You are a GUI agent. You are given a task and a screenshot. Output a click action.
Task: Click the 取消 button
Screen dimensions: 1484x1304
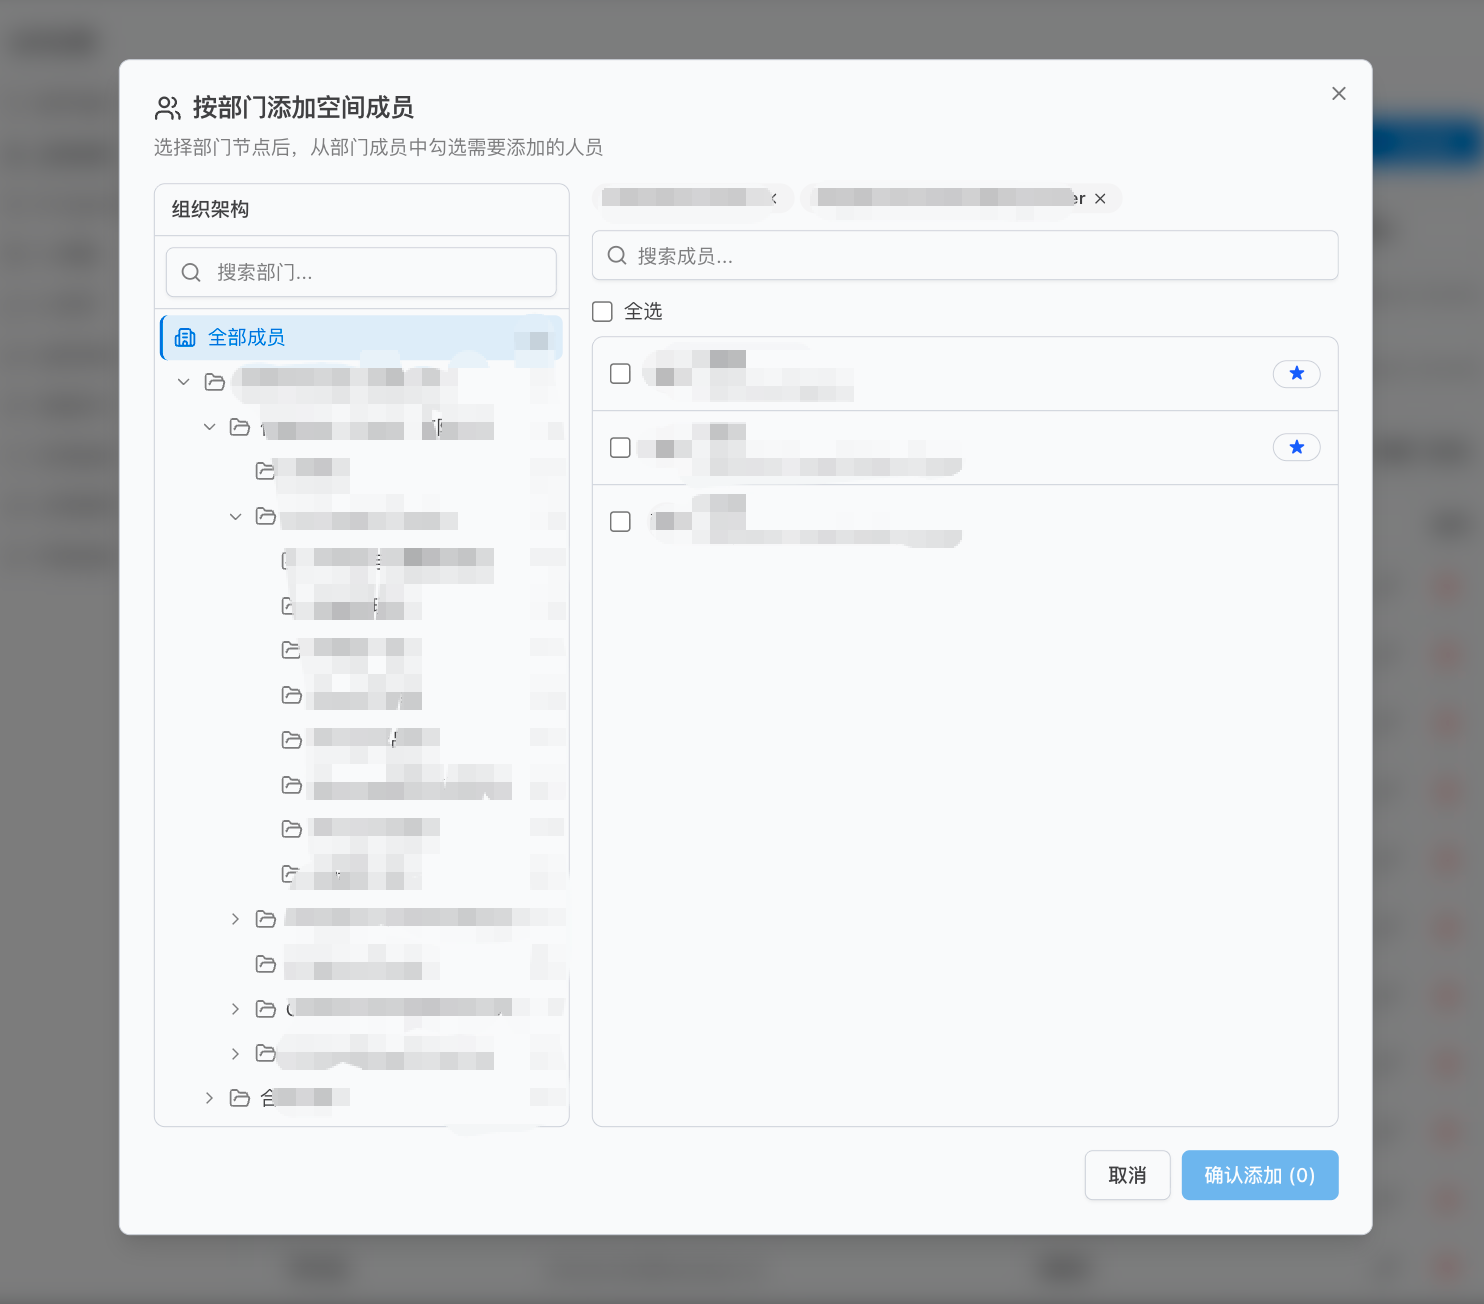click(1127, 1175)
